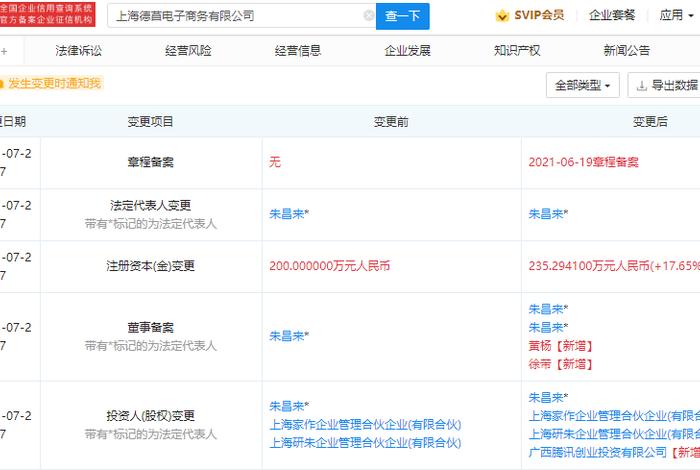The height and width of the screenshot is (470, 700).
Task: Click the 徐帝【新增】 entry
Action: pyautogui.click(x=560, y=364)
